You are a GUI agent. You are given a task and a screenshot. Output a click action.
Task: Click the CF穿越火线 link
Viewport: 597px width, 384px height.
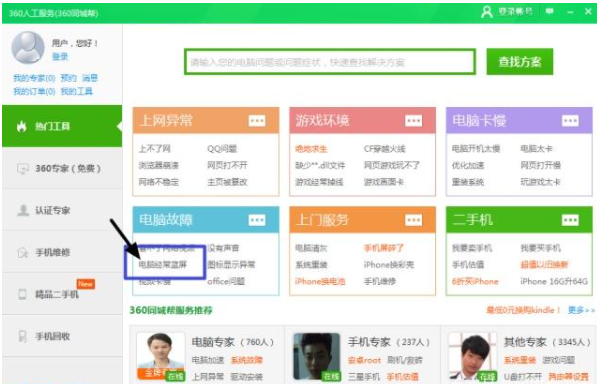pos(385,149)
